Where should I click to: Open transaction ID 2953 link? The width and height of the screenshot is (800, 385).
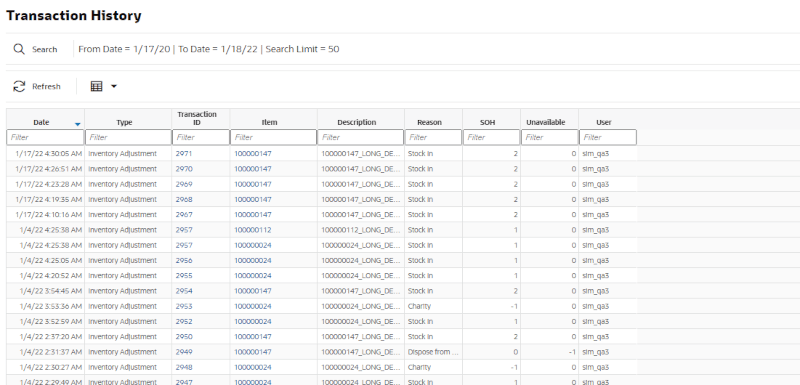(x=184, y=306)
